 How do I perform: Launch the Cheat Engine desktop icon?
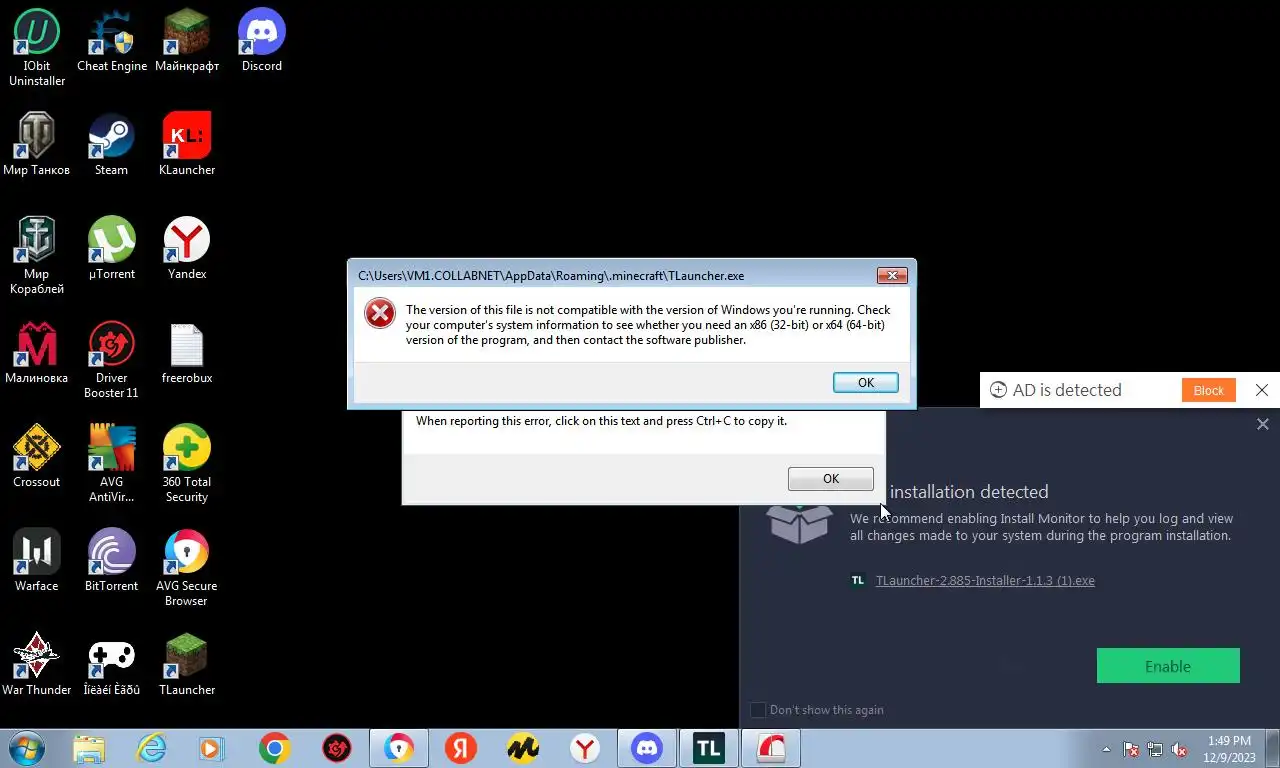[x=112, y=40]
